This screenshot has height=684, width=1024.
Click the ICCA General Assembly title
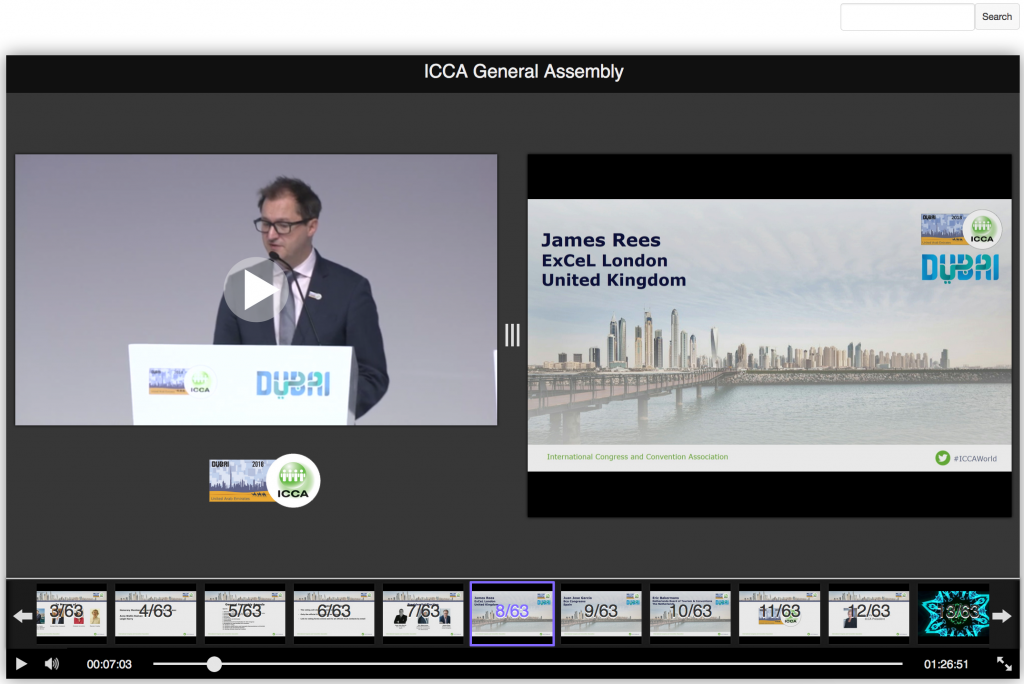click(523, 71)
